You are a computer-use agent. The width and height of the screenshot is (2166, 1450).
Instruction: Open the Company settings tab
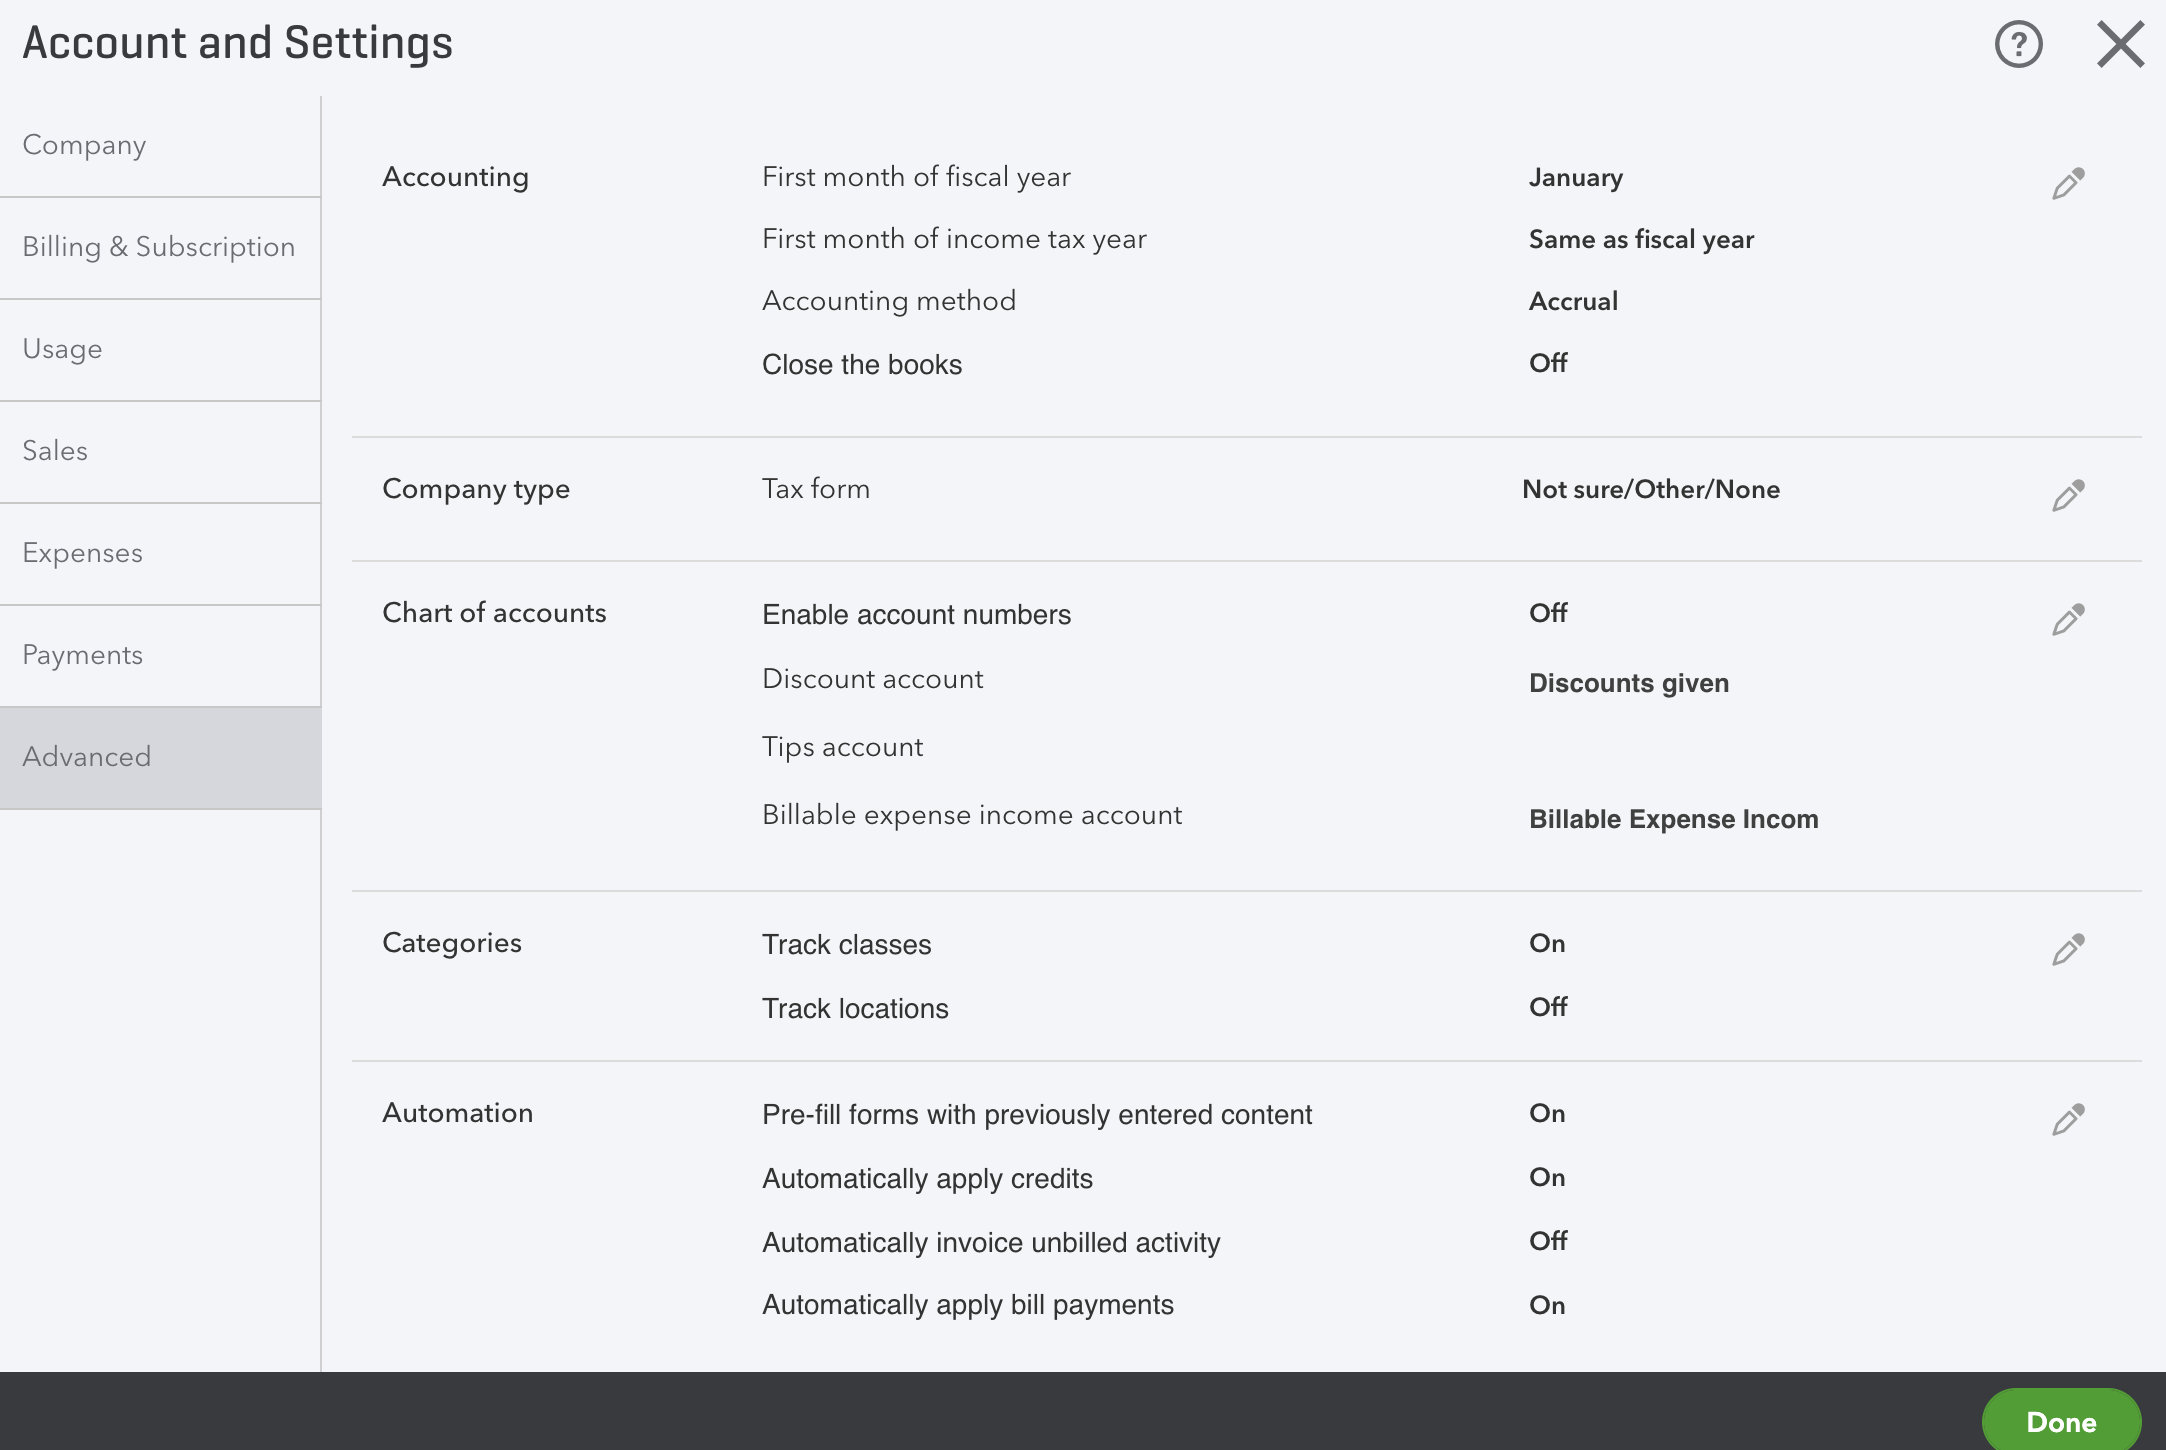(85, 146)
